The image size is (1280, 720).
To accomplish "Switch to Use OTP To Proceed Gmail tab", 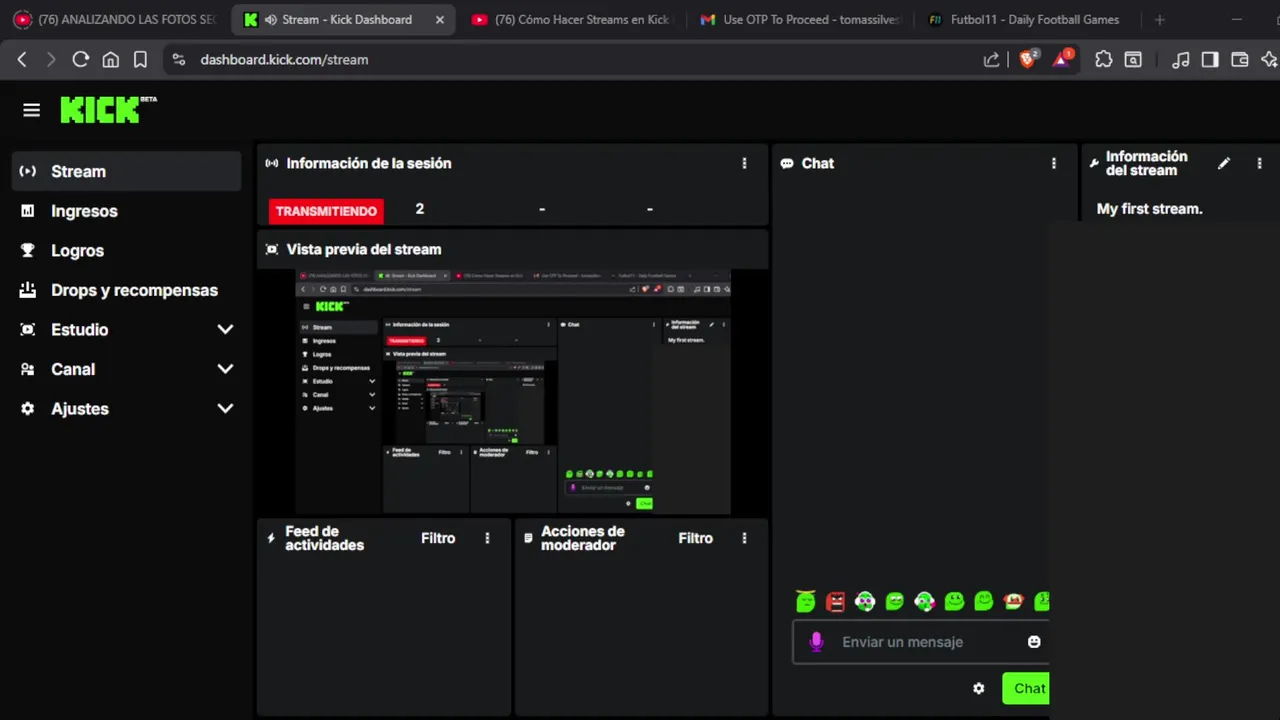I will [800, 19].
